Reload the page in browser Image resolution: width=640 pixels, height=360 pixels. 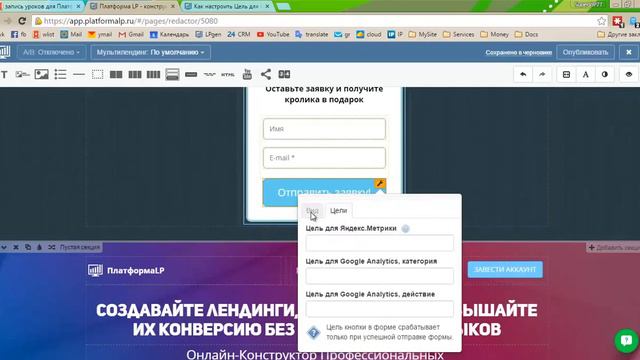click(22, 21)
